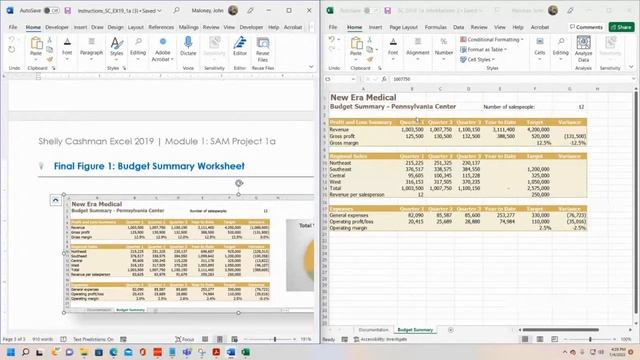Open Format as Table dropdown
Viewport: 640px width, 360px height.
point(484,49)
